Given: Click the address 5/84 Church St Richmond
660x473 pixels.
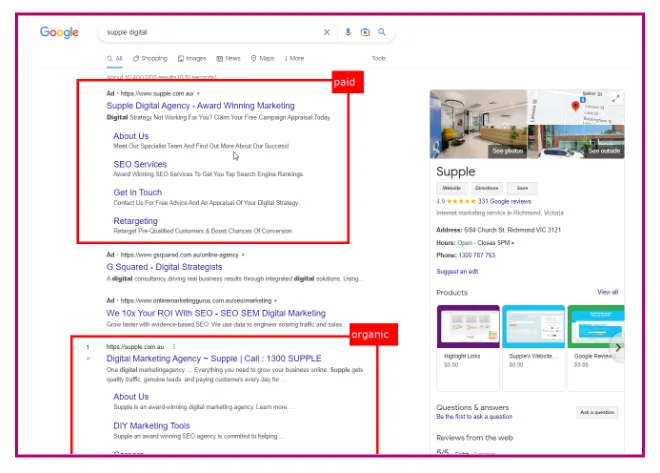Looking at the screenshot, I should coord(512,230).
